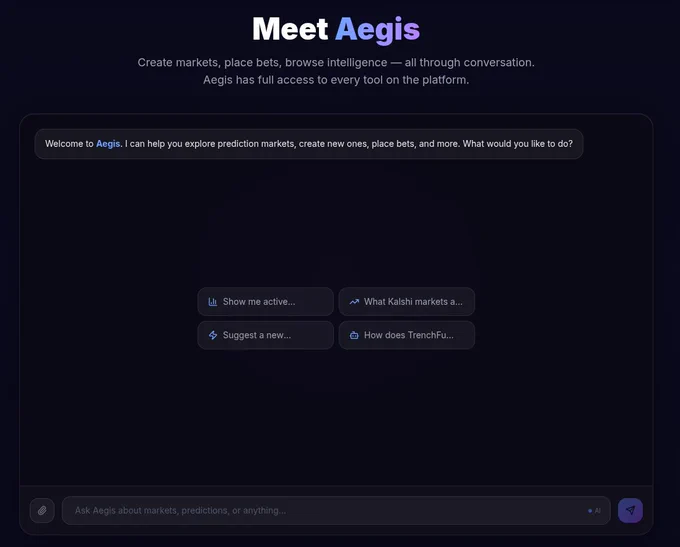Click the "Create markets, place bets" subtitle line
680x547 pixels.
point(336,62)
